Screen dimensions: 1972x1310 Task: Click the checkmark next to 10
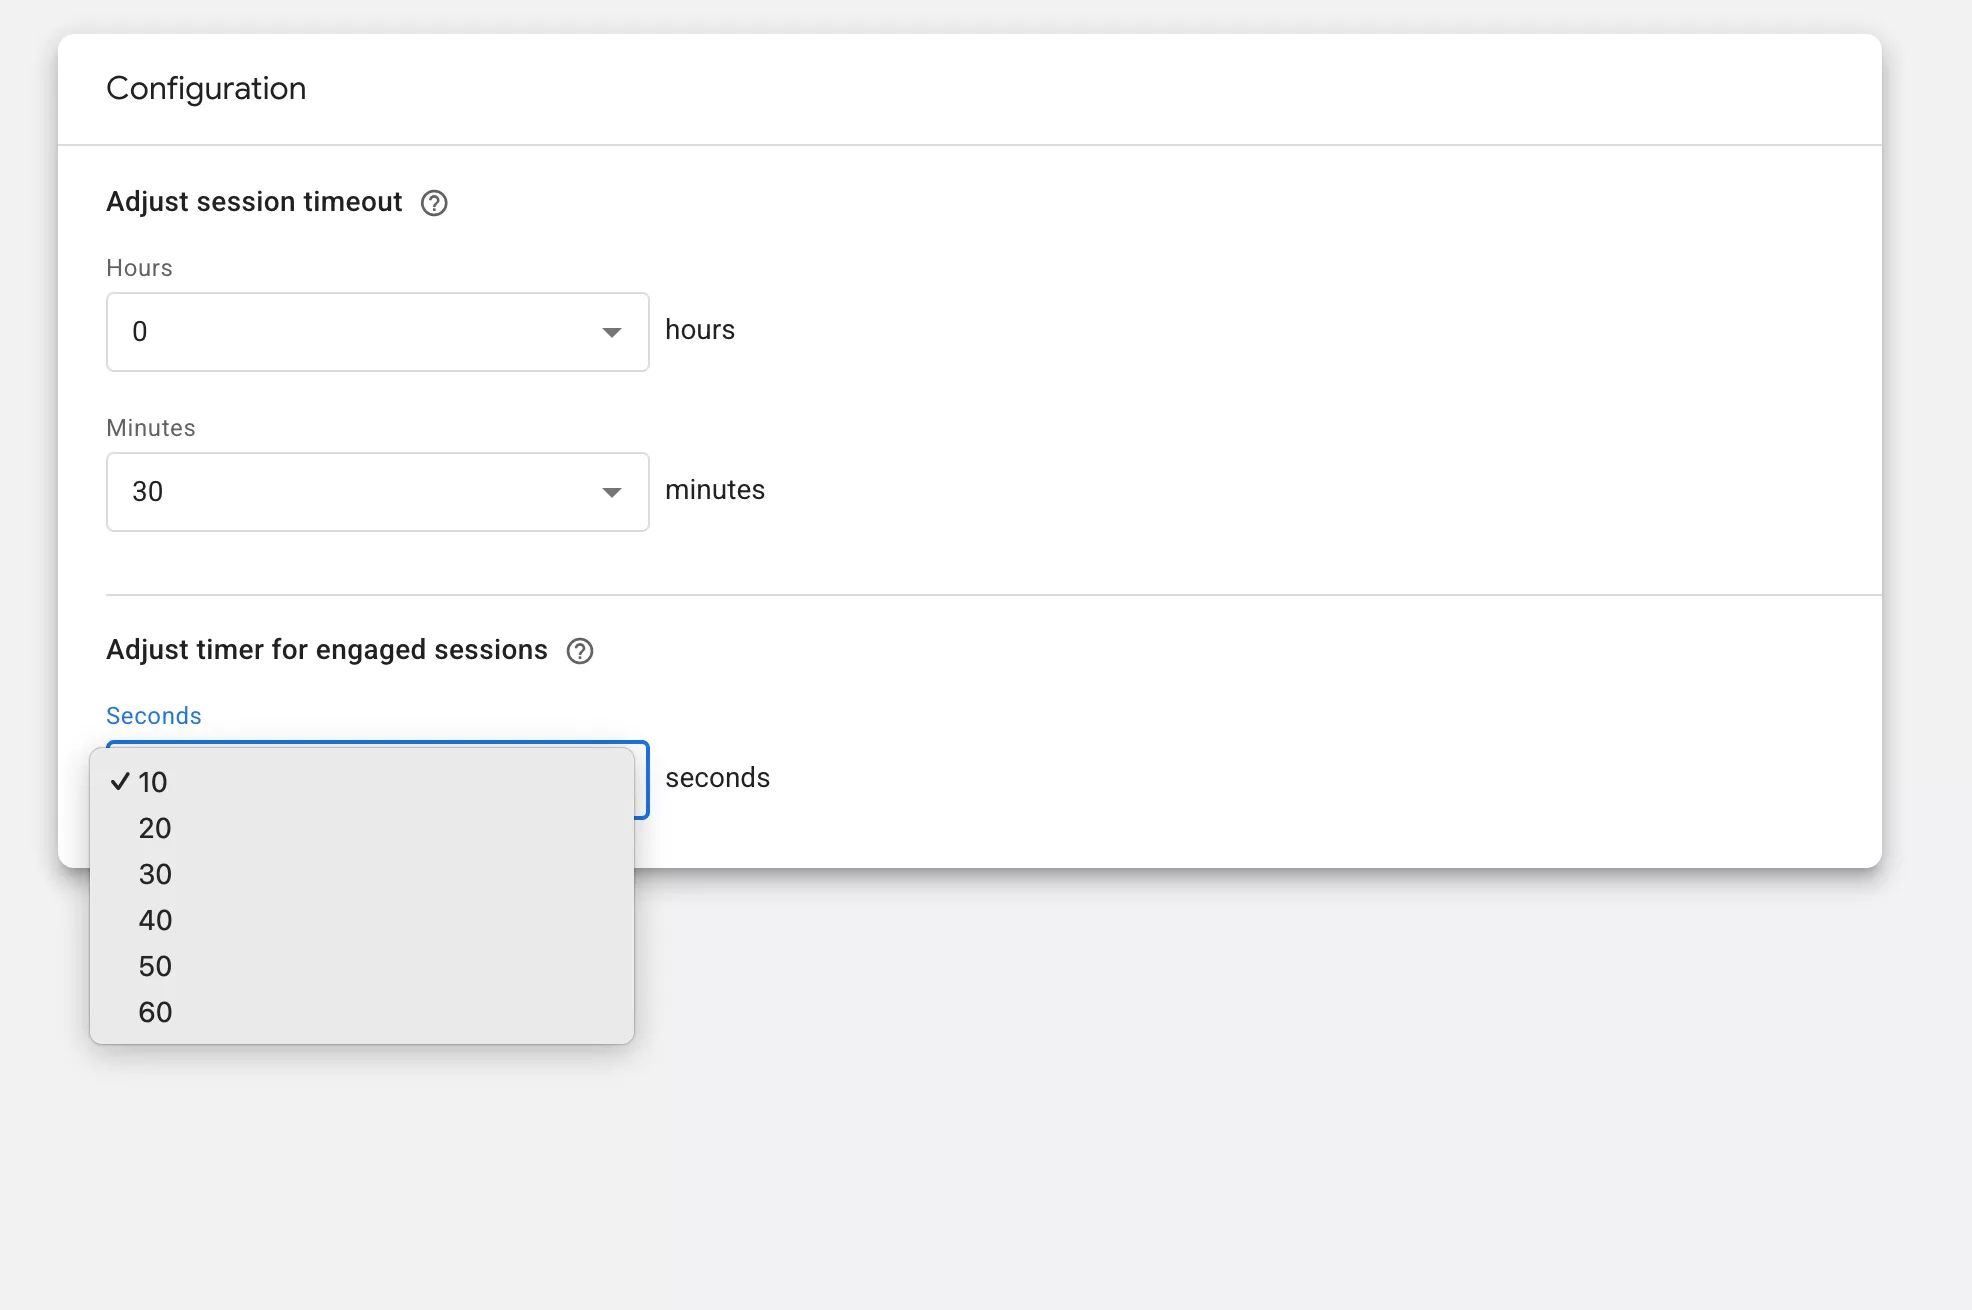(120, 782)
